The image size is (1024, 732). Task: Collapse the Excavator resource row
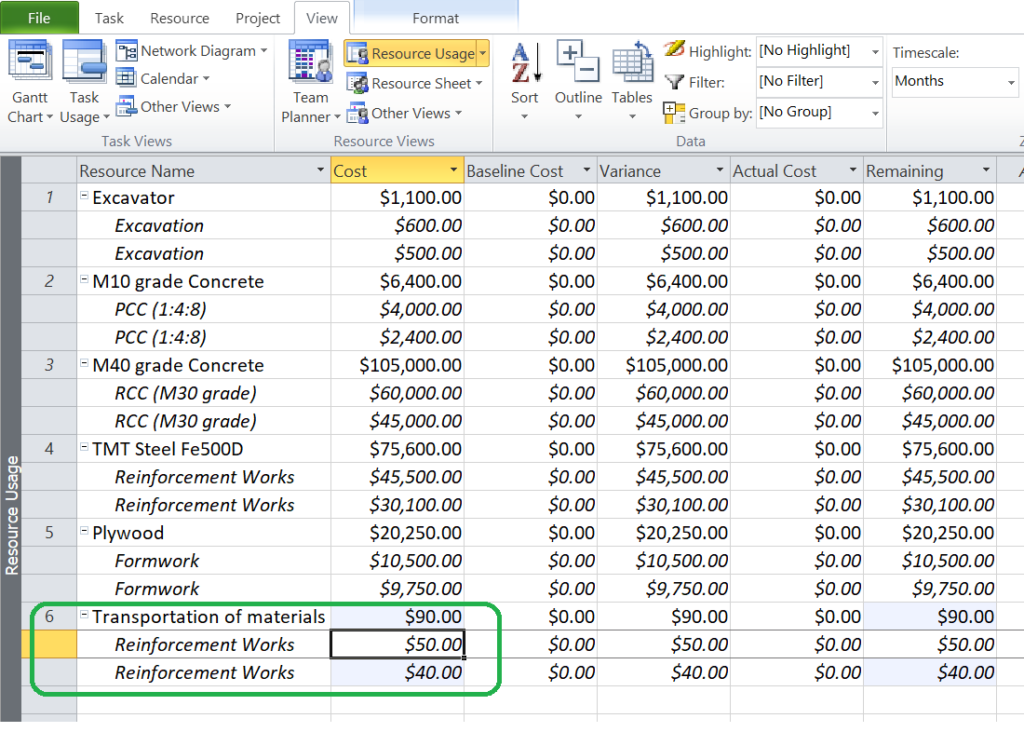[85, 197]
